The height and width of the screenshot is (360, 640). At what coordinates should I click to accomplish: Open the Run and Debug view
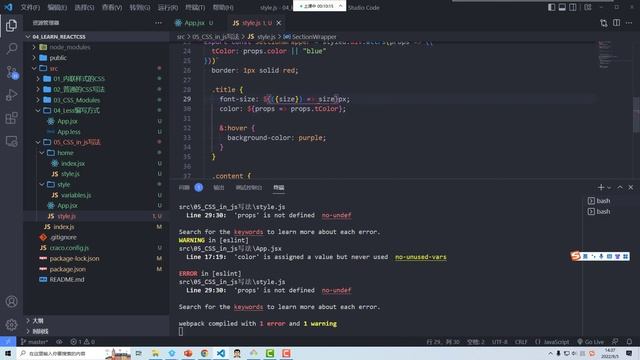pyautogui.click(x=11, y=95)
